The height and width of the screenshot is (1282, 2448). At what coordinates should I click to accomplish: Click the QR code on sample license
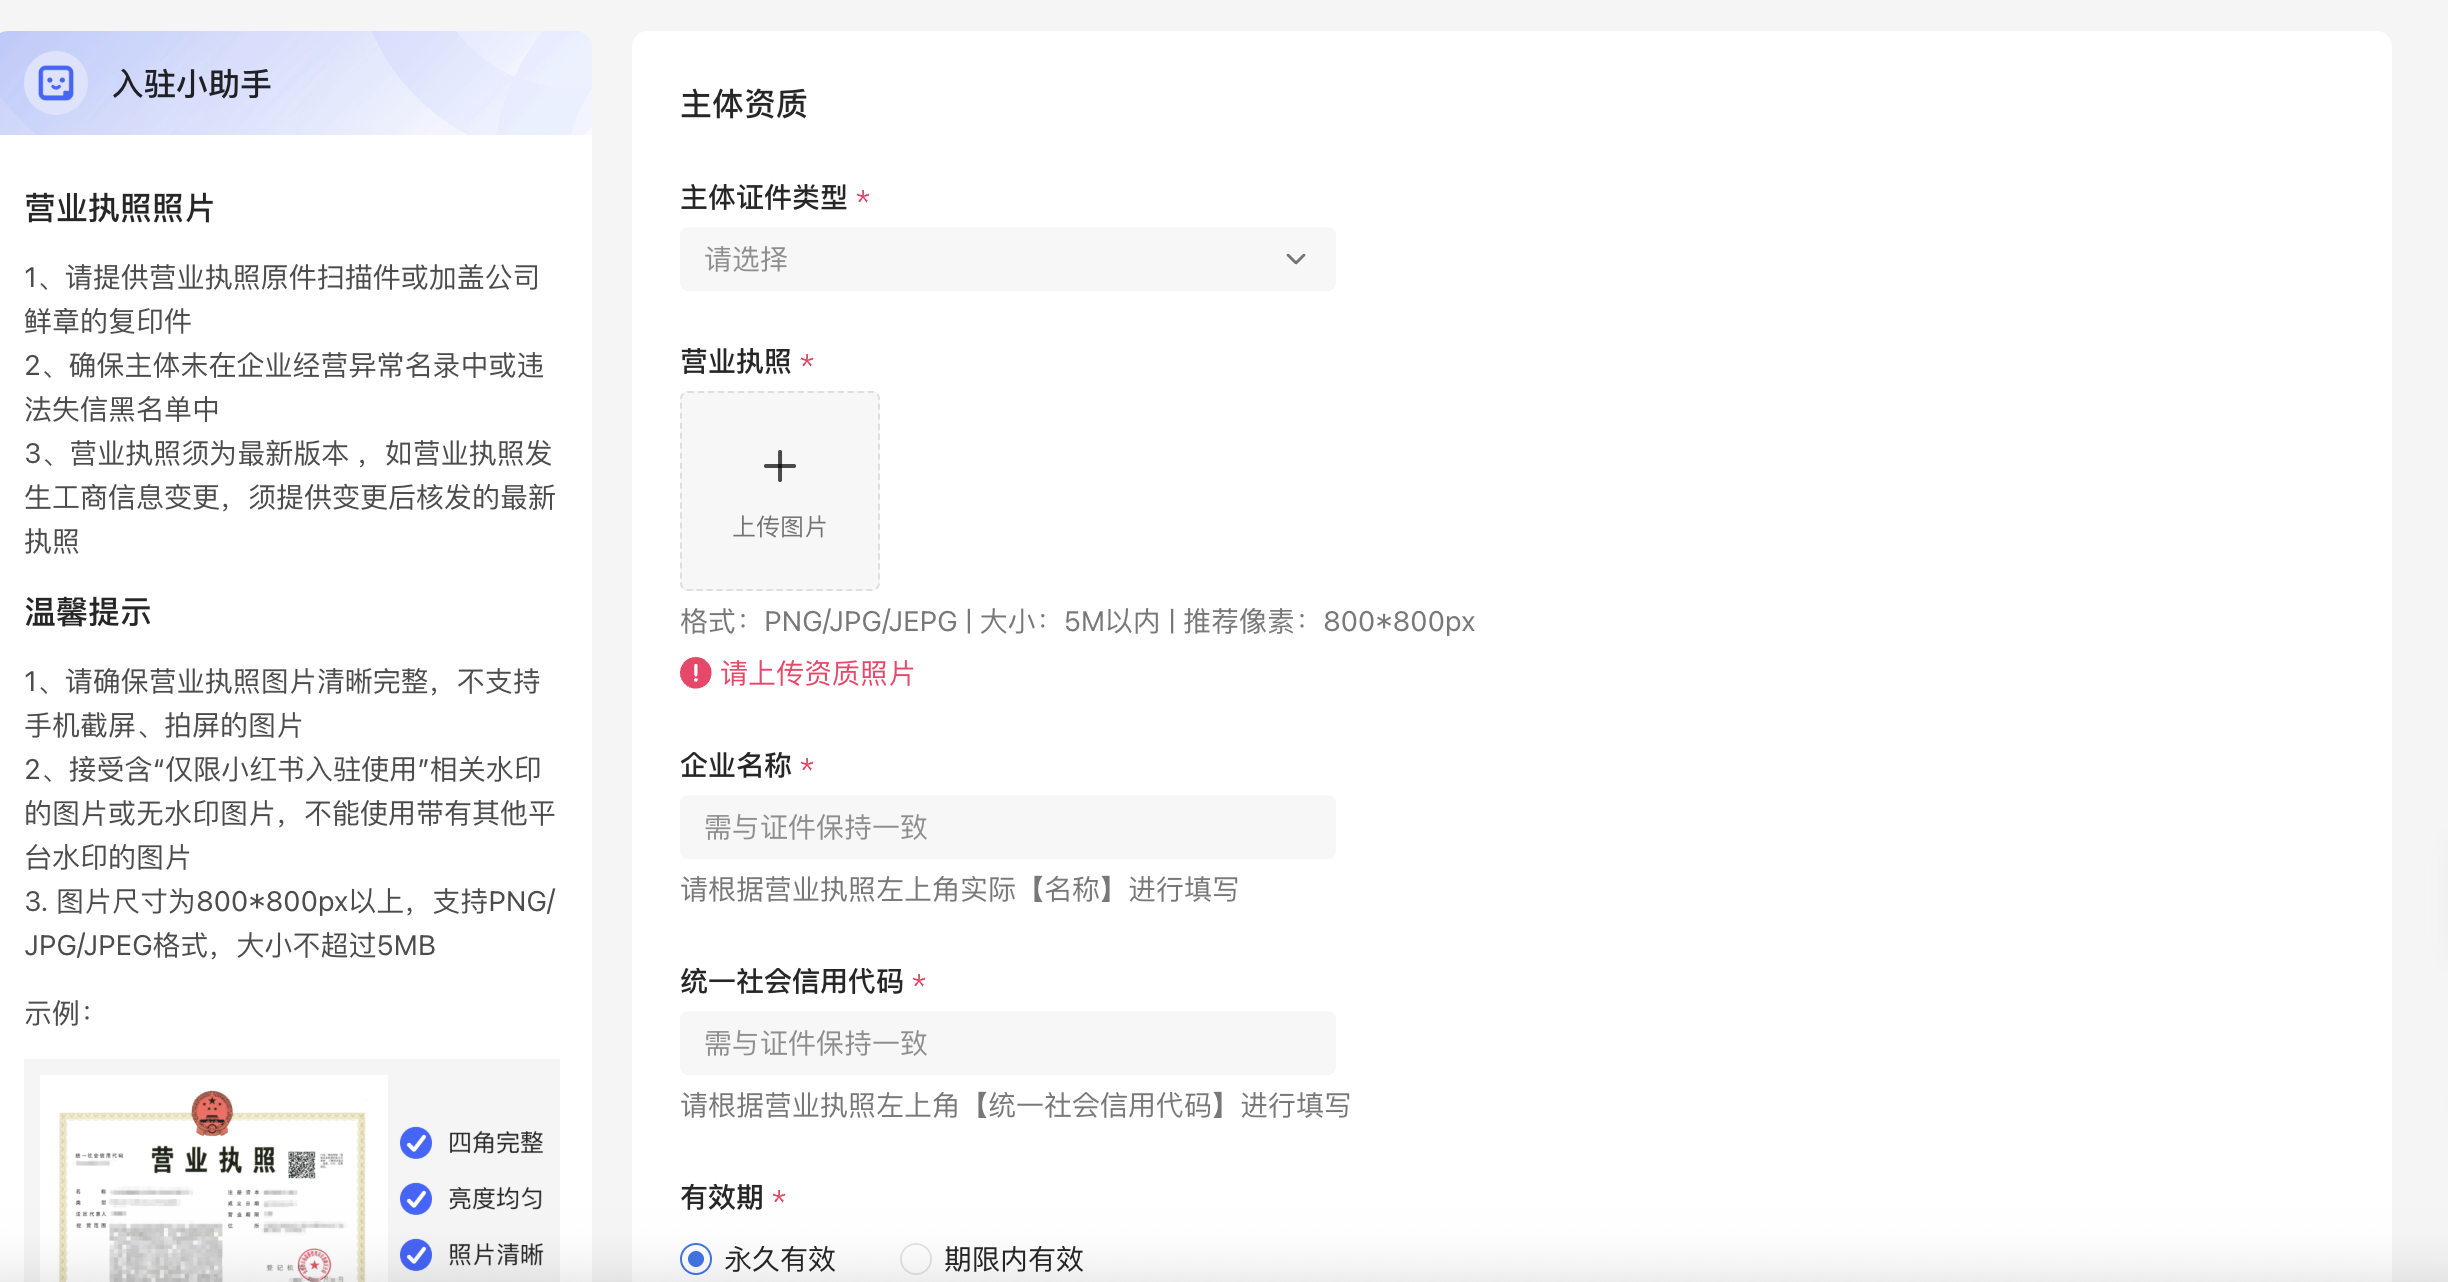[301, 1164]
